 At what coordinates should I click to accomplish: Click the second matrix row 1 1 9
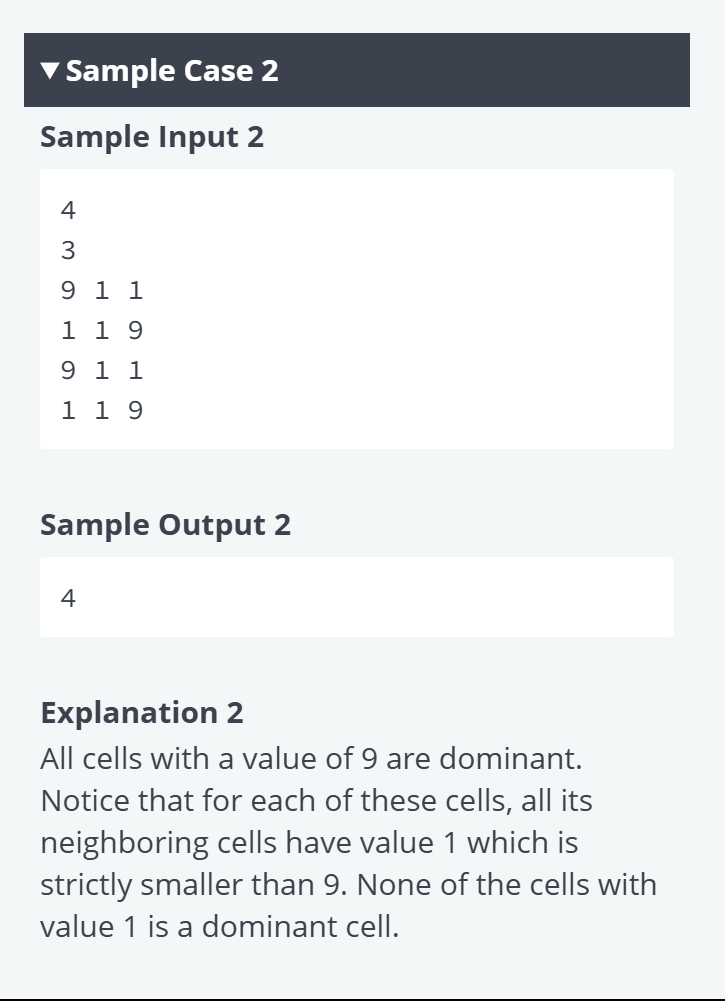[x=102, y=331]
